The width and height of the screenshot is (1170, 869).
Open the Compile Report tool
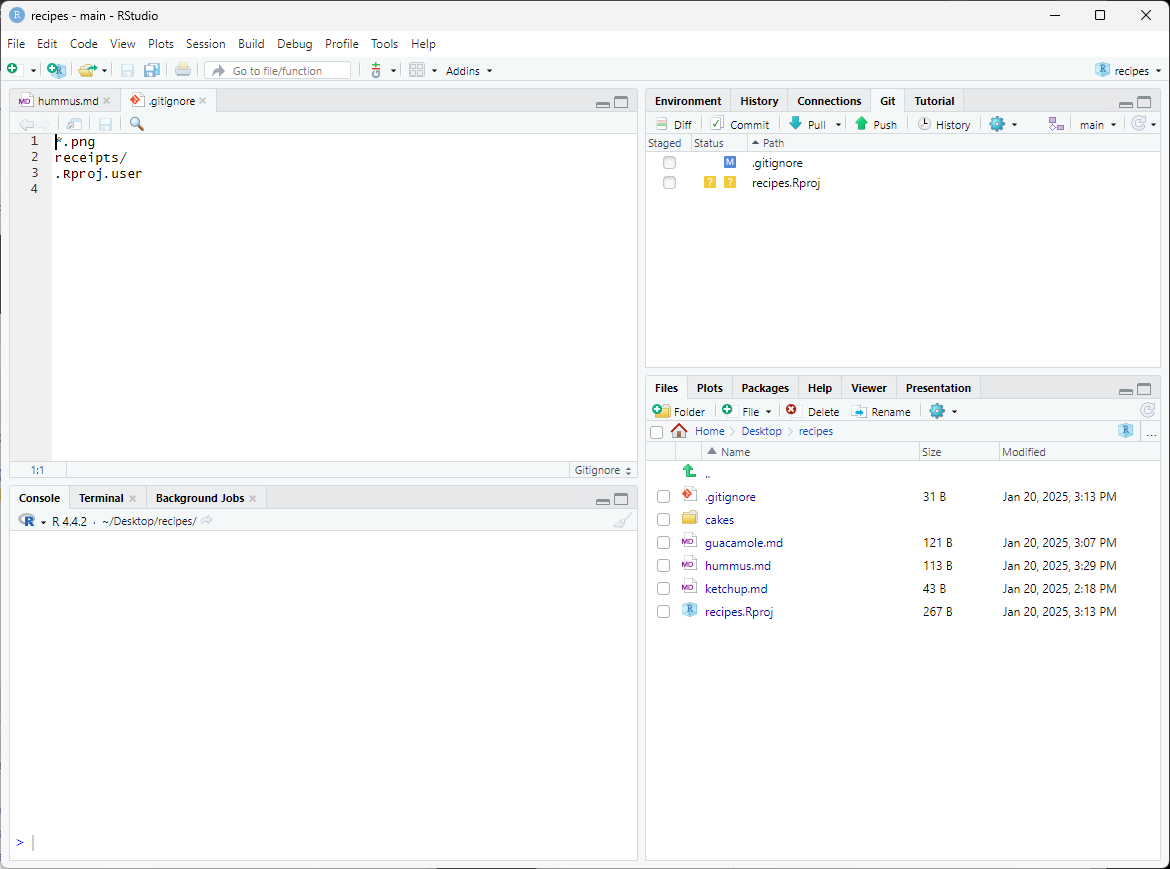coord(183,70)
